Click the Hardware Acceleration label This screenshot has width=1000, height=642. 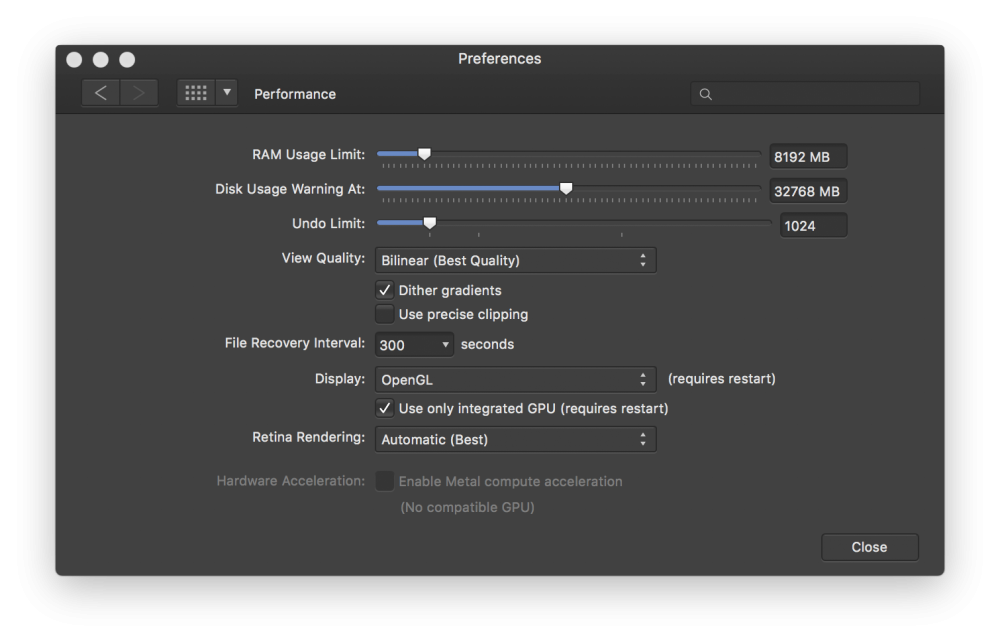click(x=291, y=481)
